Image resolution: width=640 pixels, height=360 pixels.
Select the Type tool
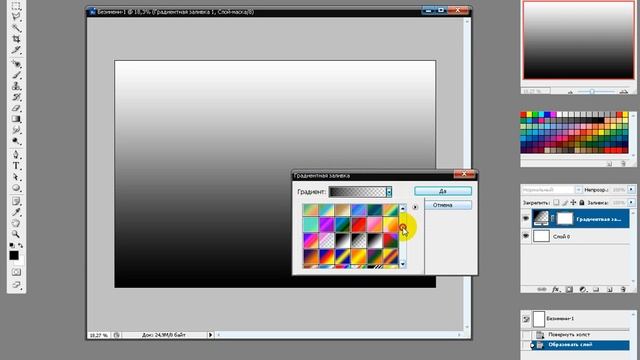point(16,166)
